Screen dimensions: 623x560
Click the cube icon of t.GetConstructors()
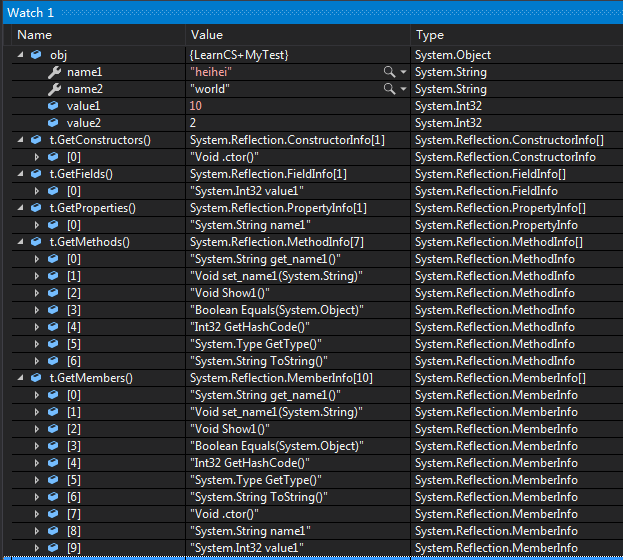[x=36, y=140]
